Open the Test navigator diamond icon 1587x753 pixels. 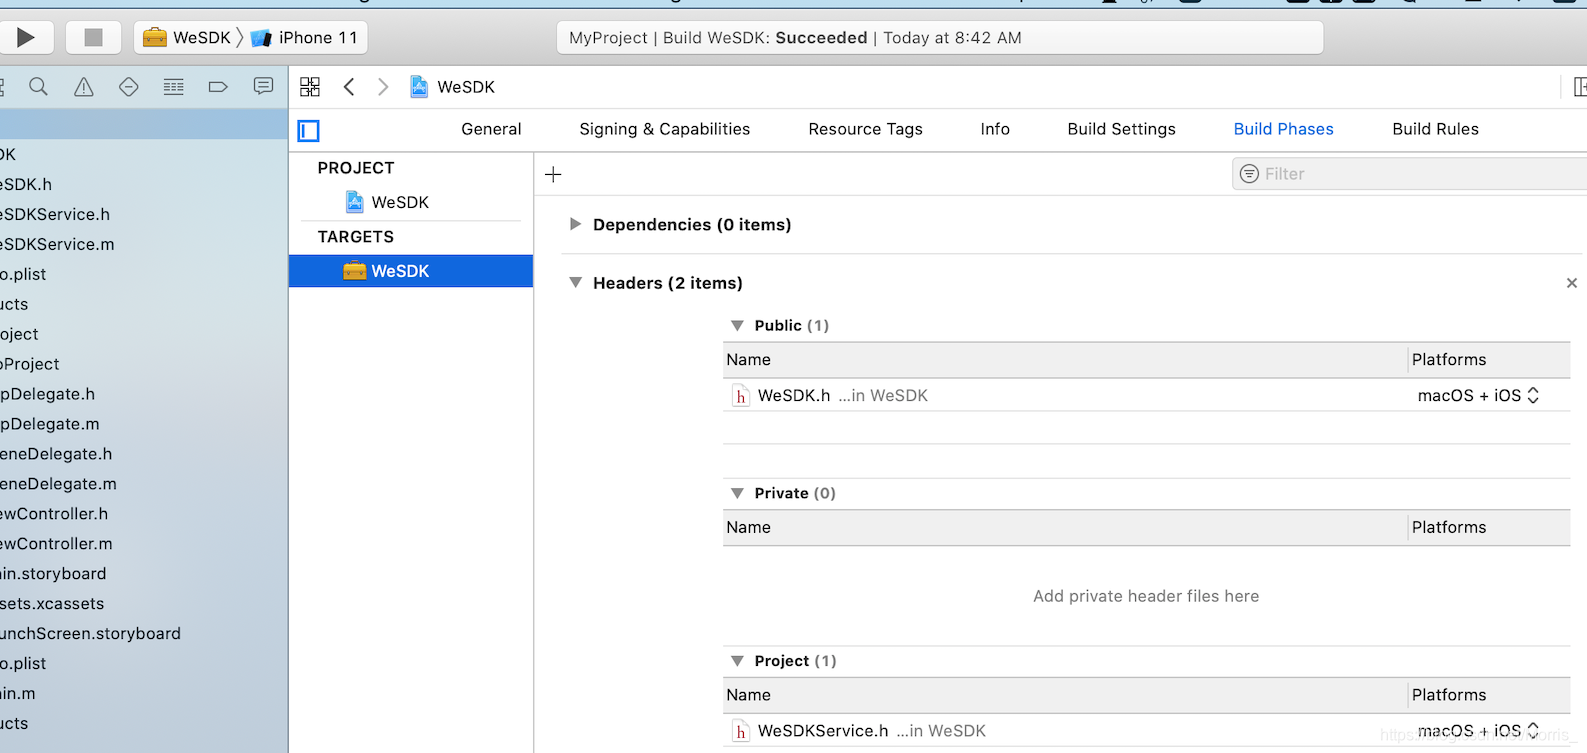point(129,87)
